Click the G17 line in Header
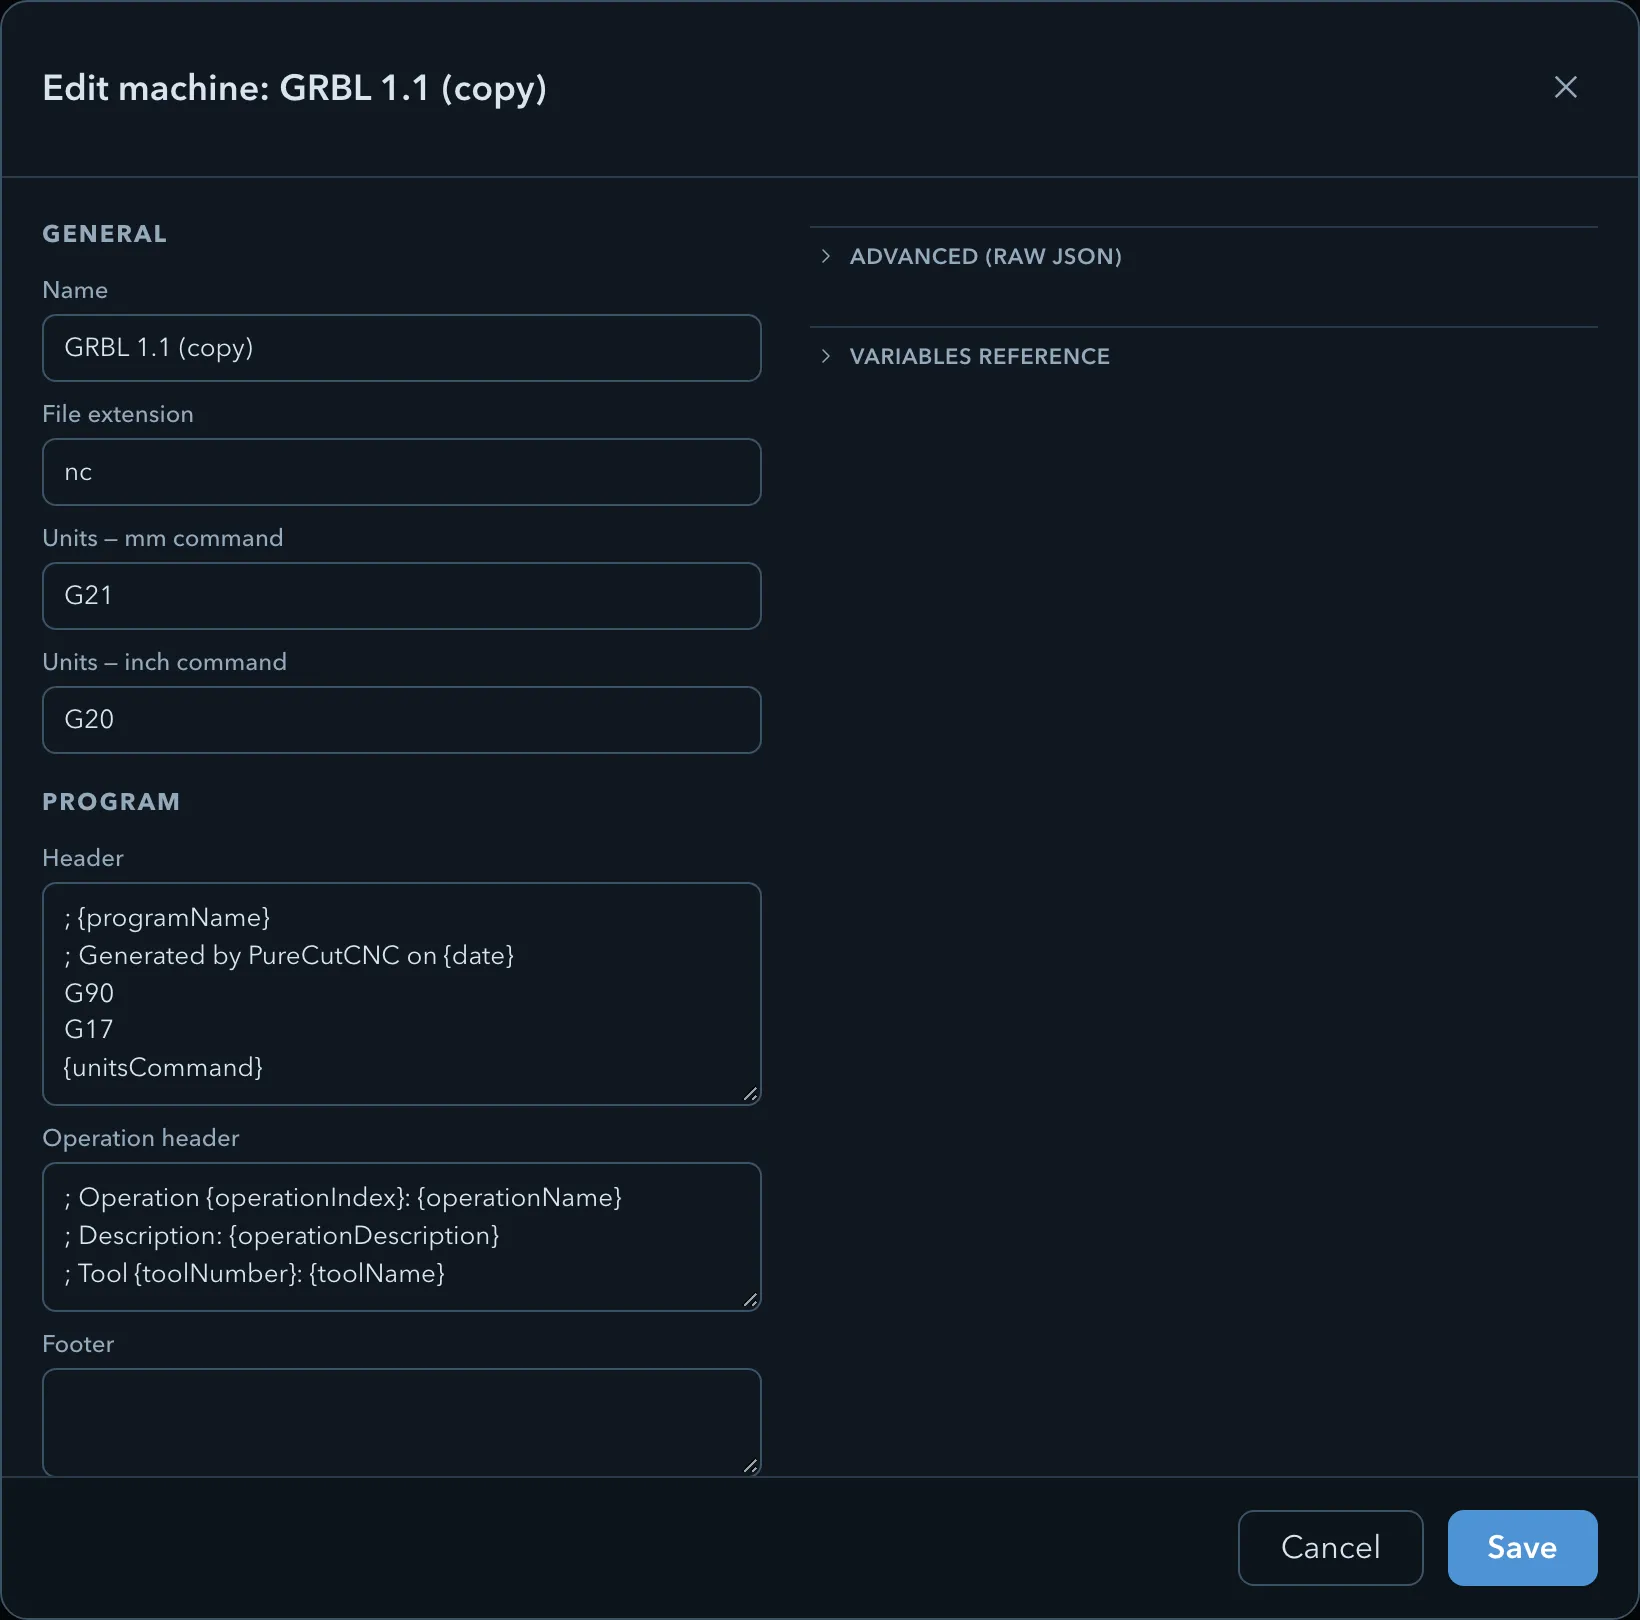Viewport: 1640px width, 1620px height. coord(89,1030)
